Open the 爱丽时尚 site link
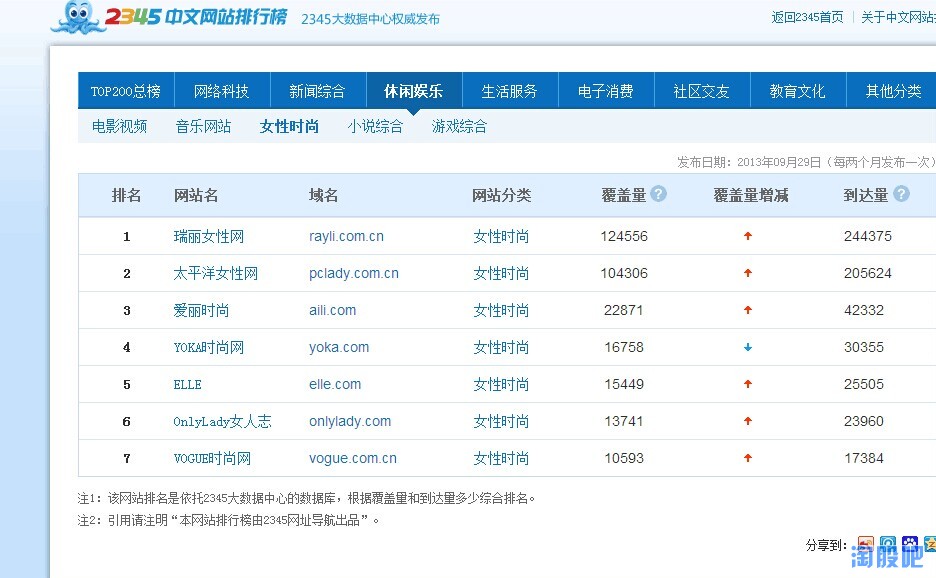 tap(201, 310)
